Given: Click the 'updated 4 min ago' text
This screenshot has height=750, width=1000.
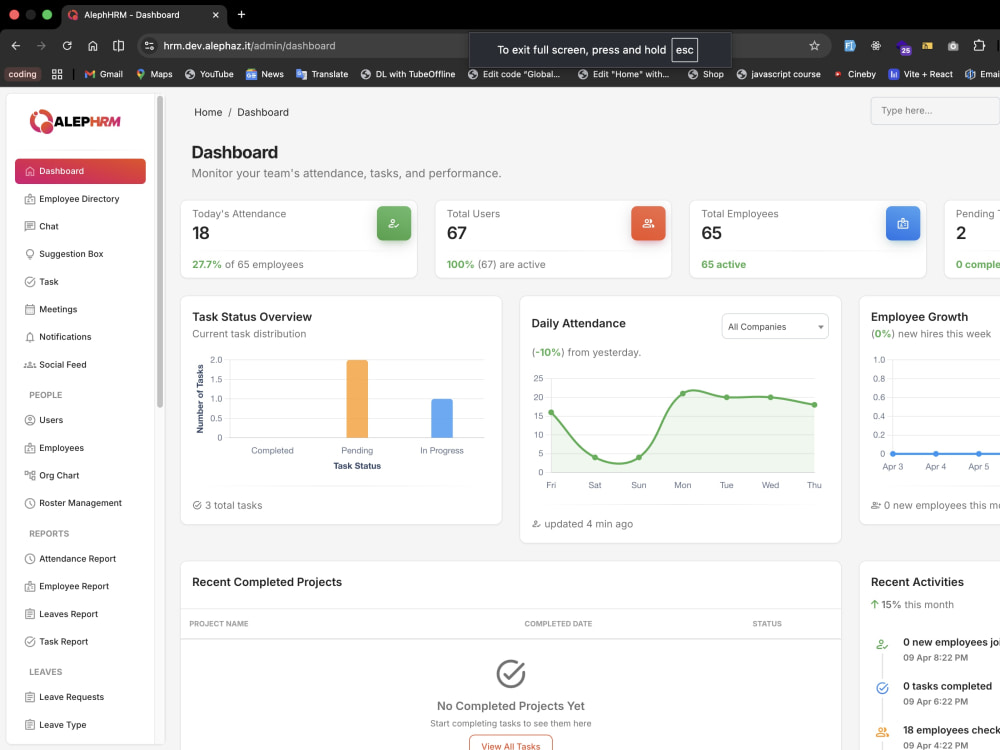Looking at the screenshot, I should (588, 524).
